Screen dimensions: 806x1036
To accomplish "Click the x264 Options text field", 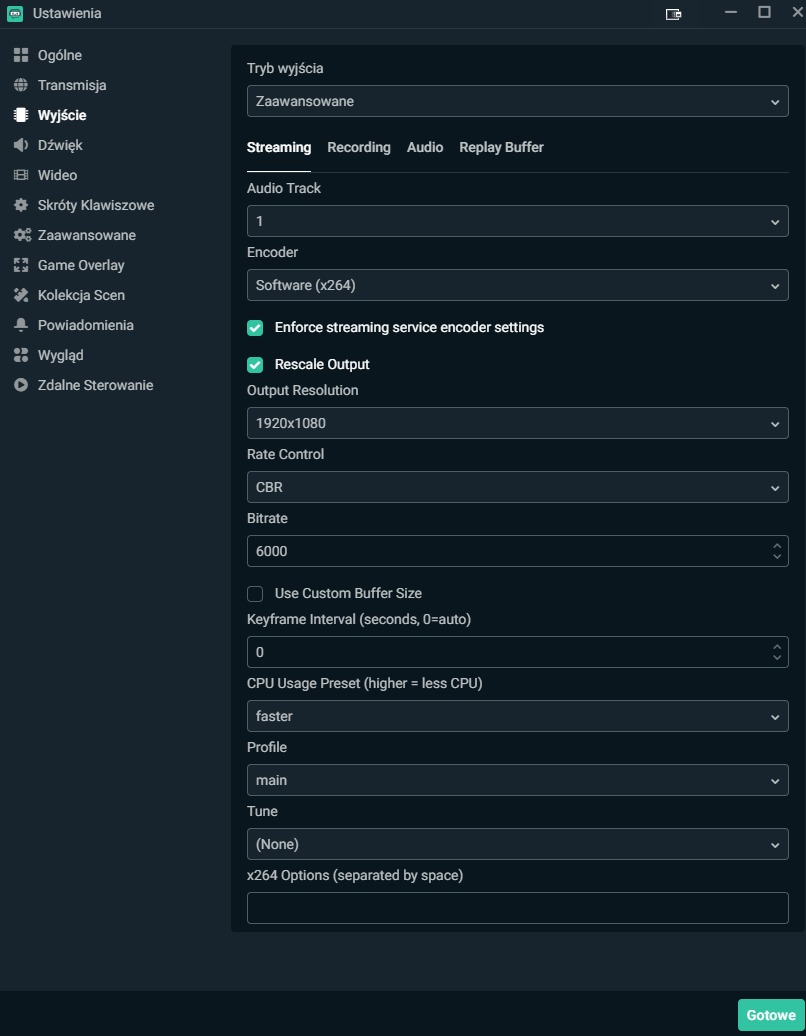I will [517, 908].
